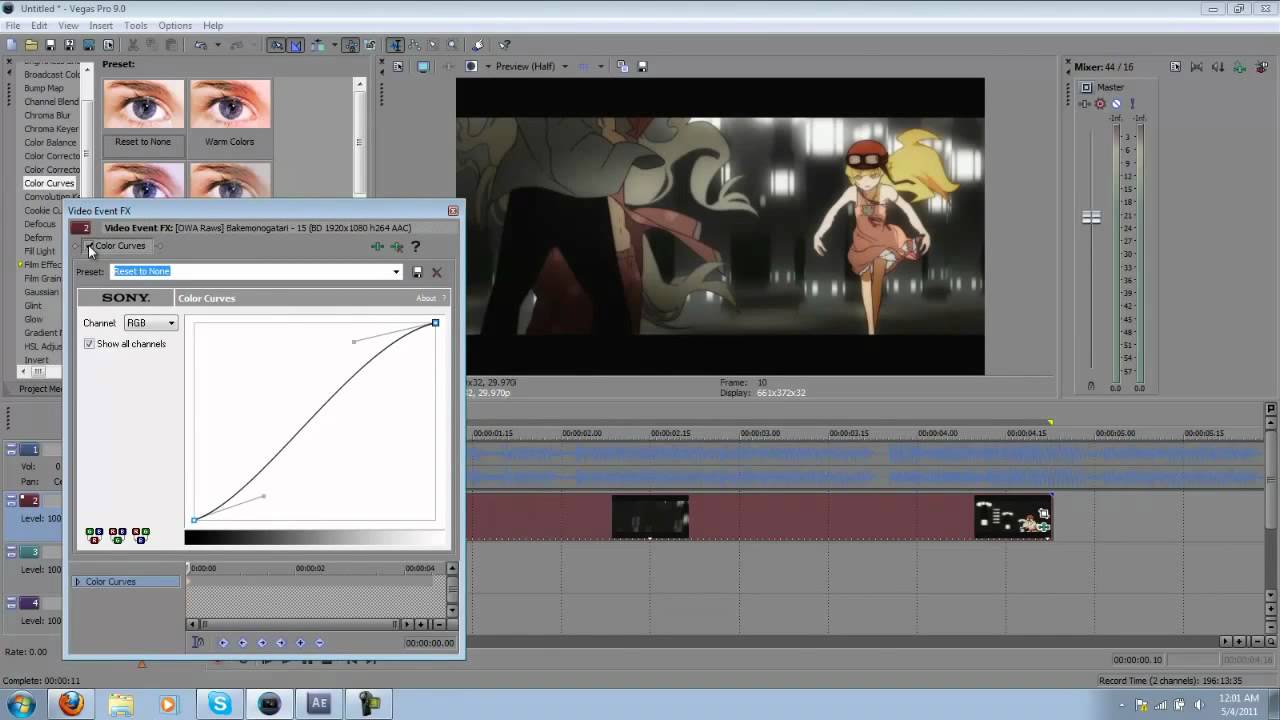Screen dimensions: 1280x720
Task: Open Preview (Half) quality dropdown
Action: click(565, 66)
